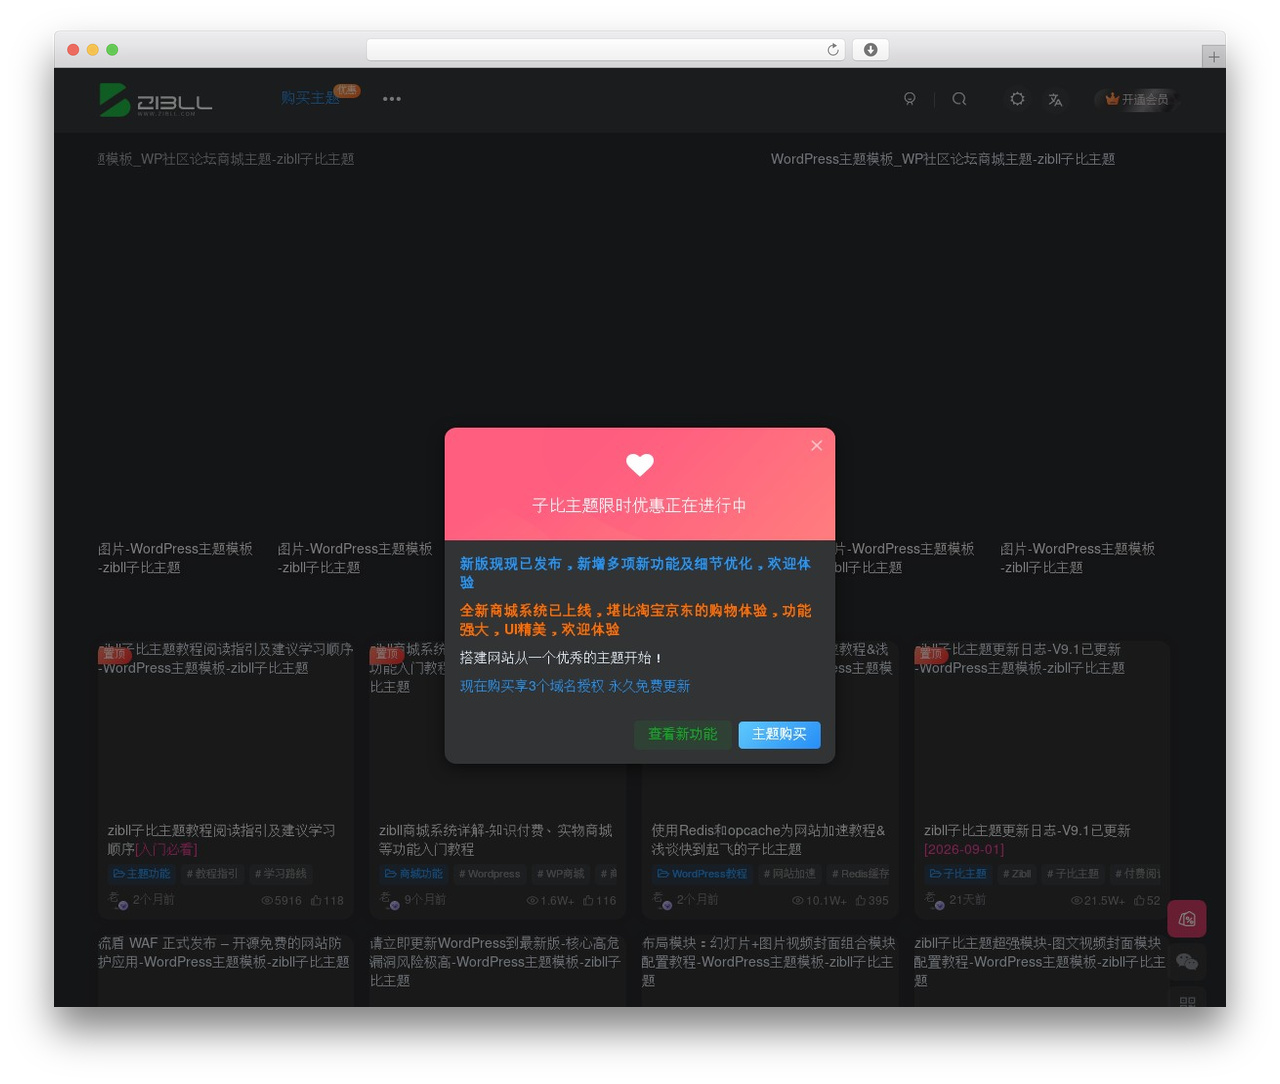Click the 10.1W+ views eye icon
This screenshot has width=1280, height=1084.
click(x=798, y=901)
